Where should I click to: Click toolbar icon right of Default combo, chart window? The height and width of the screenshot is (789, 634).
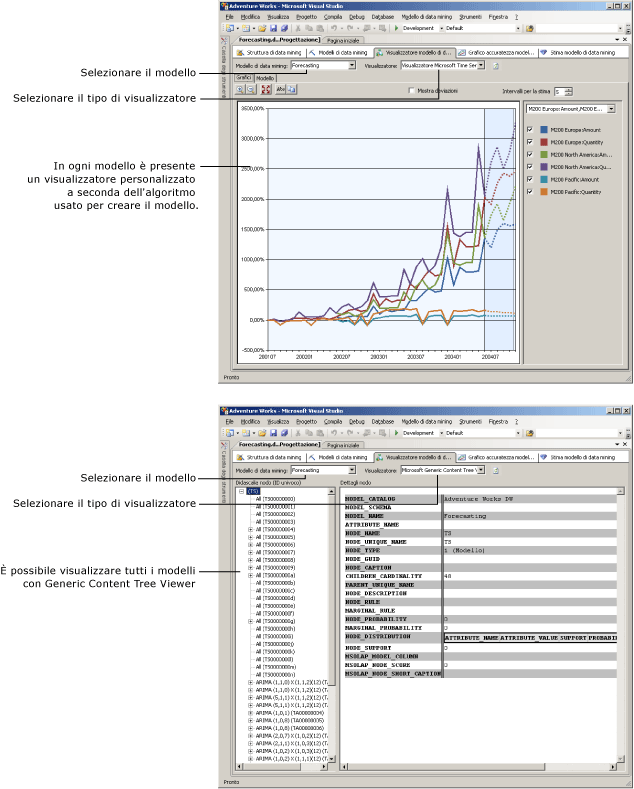pos(529,28)
